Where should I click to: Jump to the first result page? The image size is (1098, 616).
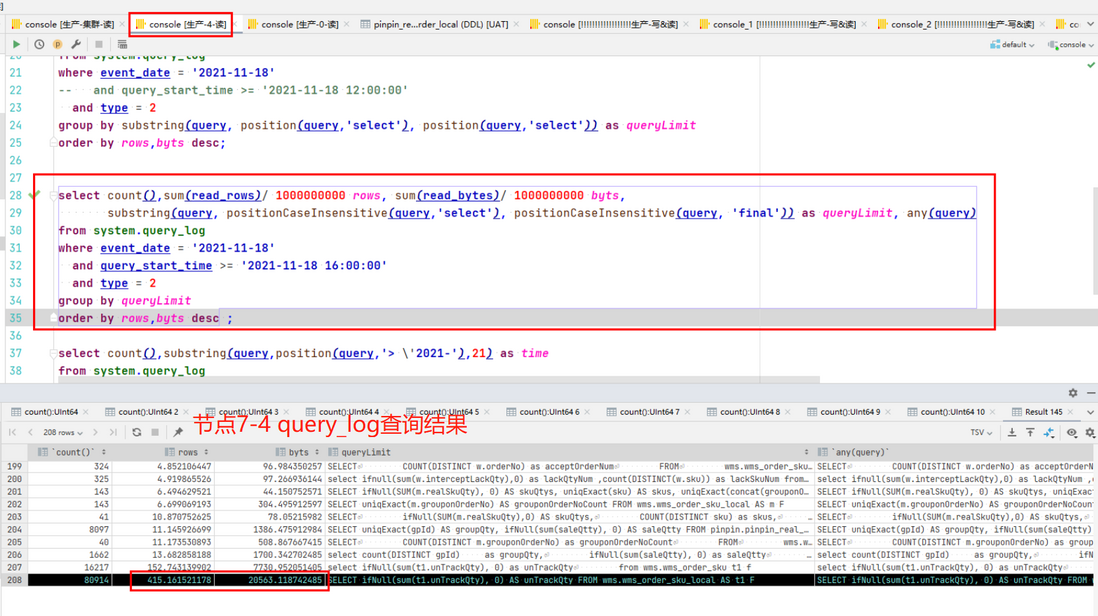pyautogui.click(x=13, y=432)
